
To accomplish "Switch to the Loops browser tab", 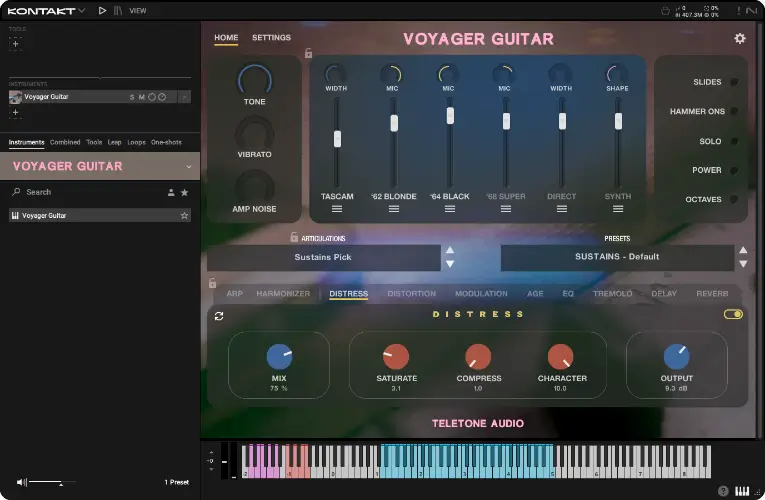I will coord(137,142).
